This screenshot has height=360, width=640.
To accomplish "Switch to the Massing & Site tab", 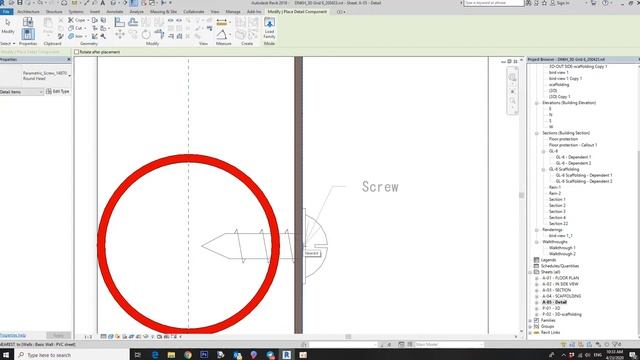I will point(163,12).
